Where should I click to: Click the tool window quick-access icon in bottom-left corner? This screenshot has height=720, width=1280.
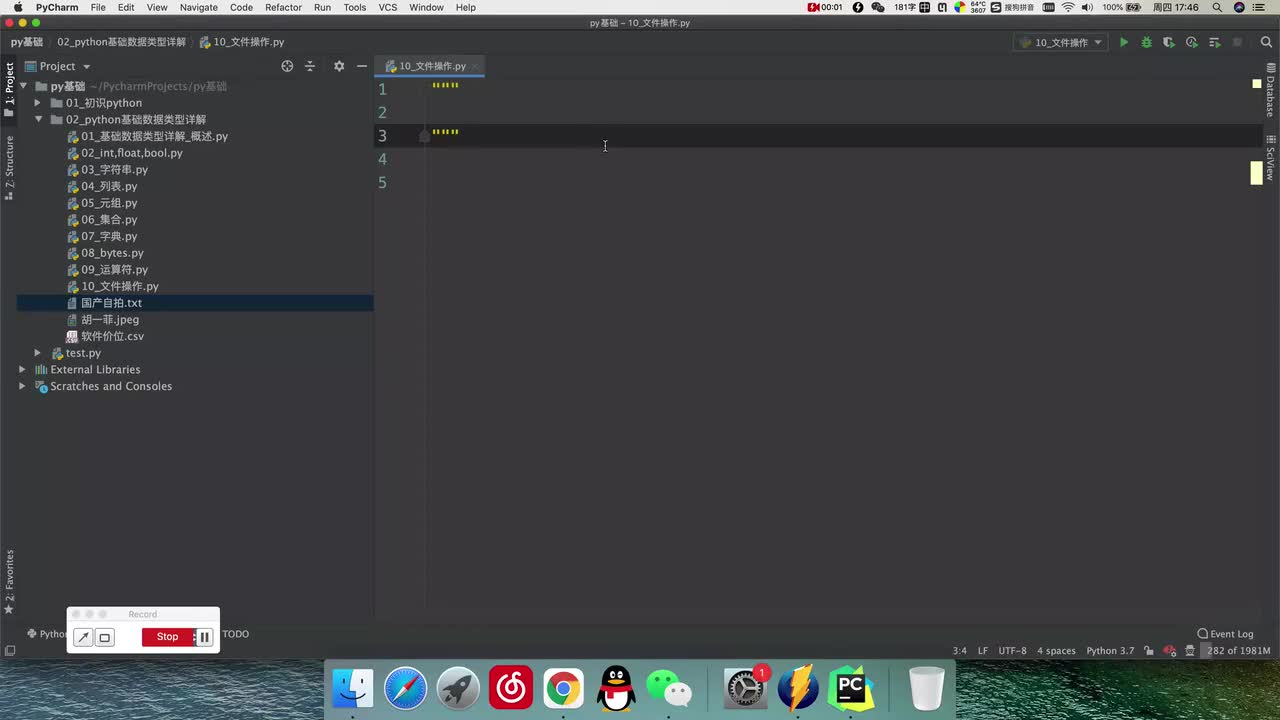coord(10,651)
